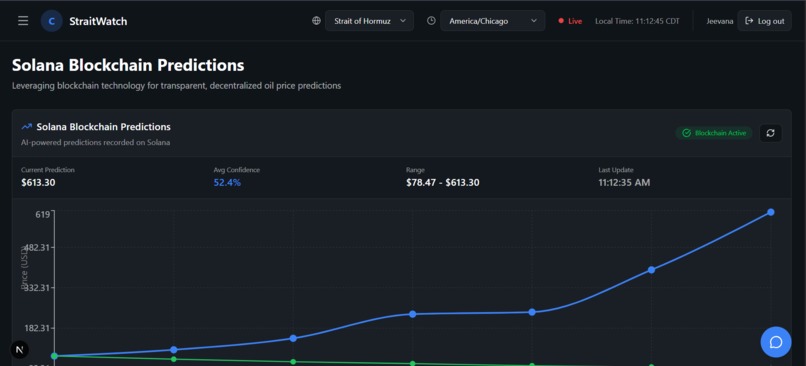The image size is (806, 366).
Task: Click the clock icon beside timezone selector
Action: [431, 21]
